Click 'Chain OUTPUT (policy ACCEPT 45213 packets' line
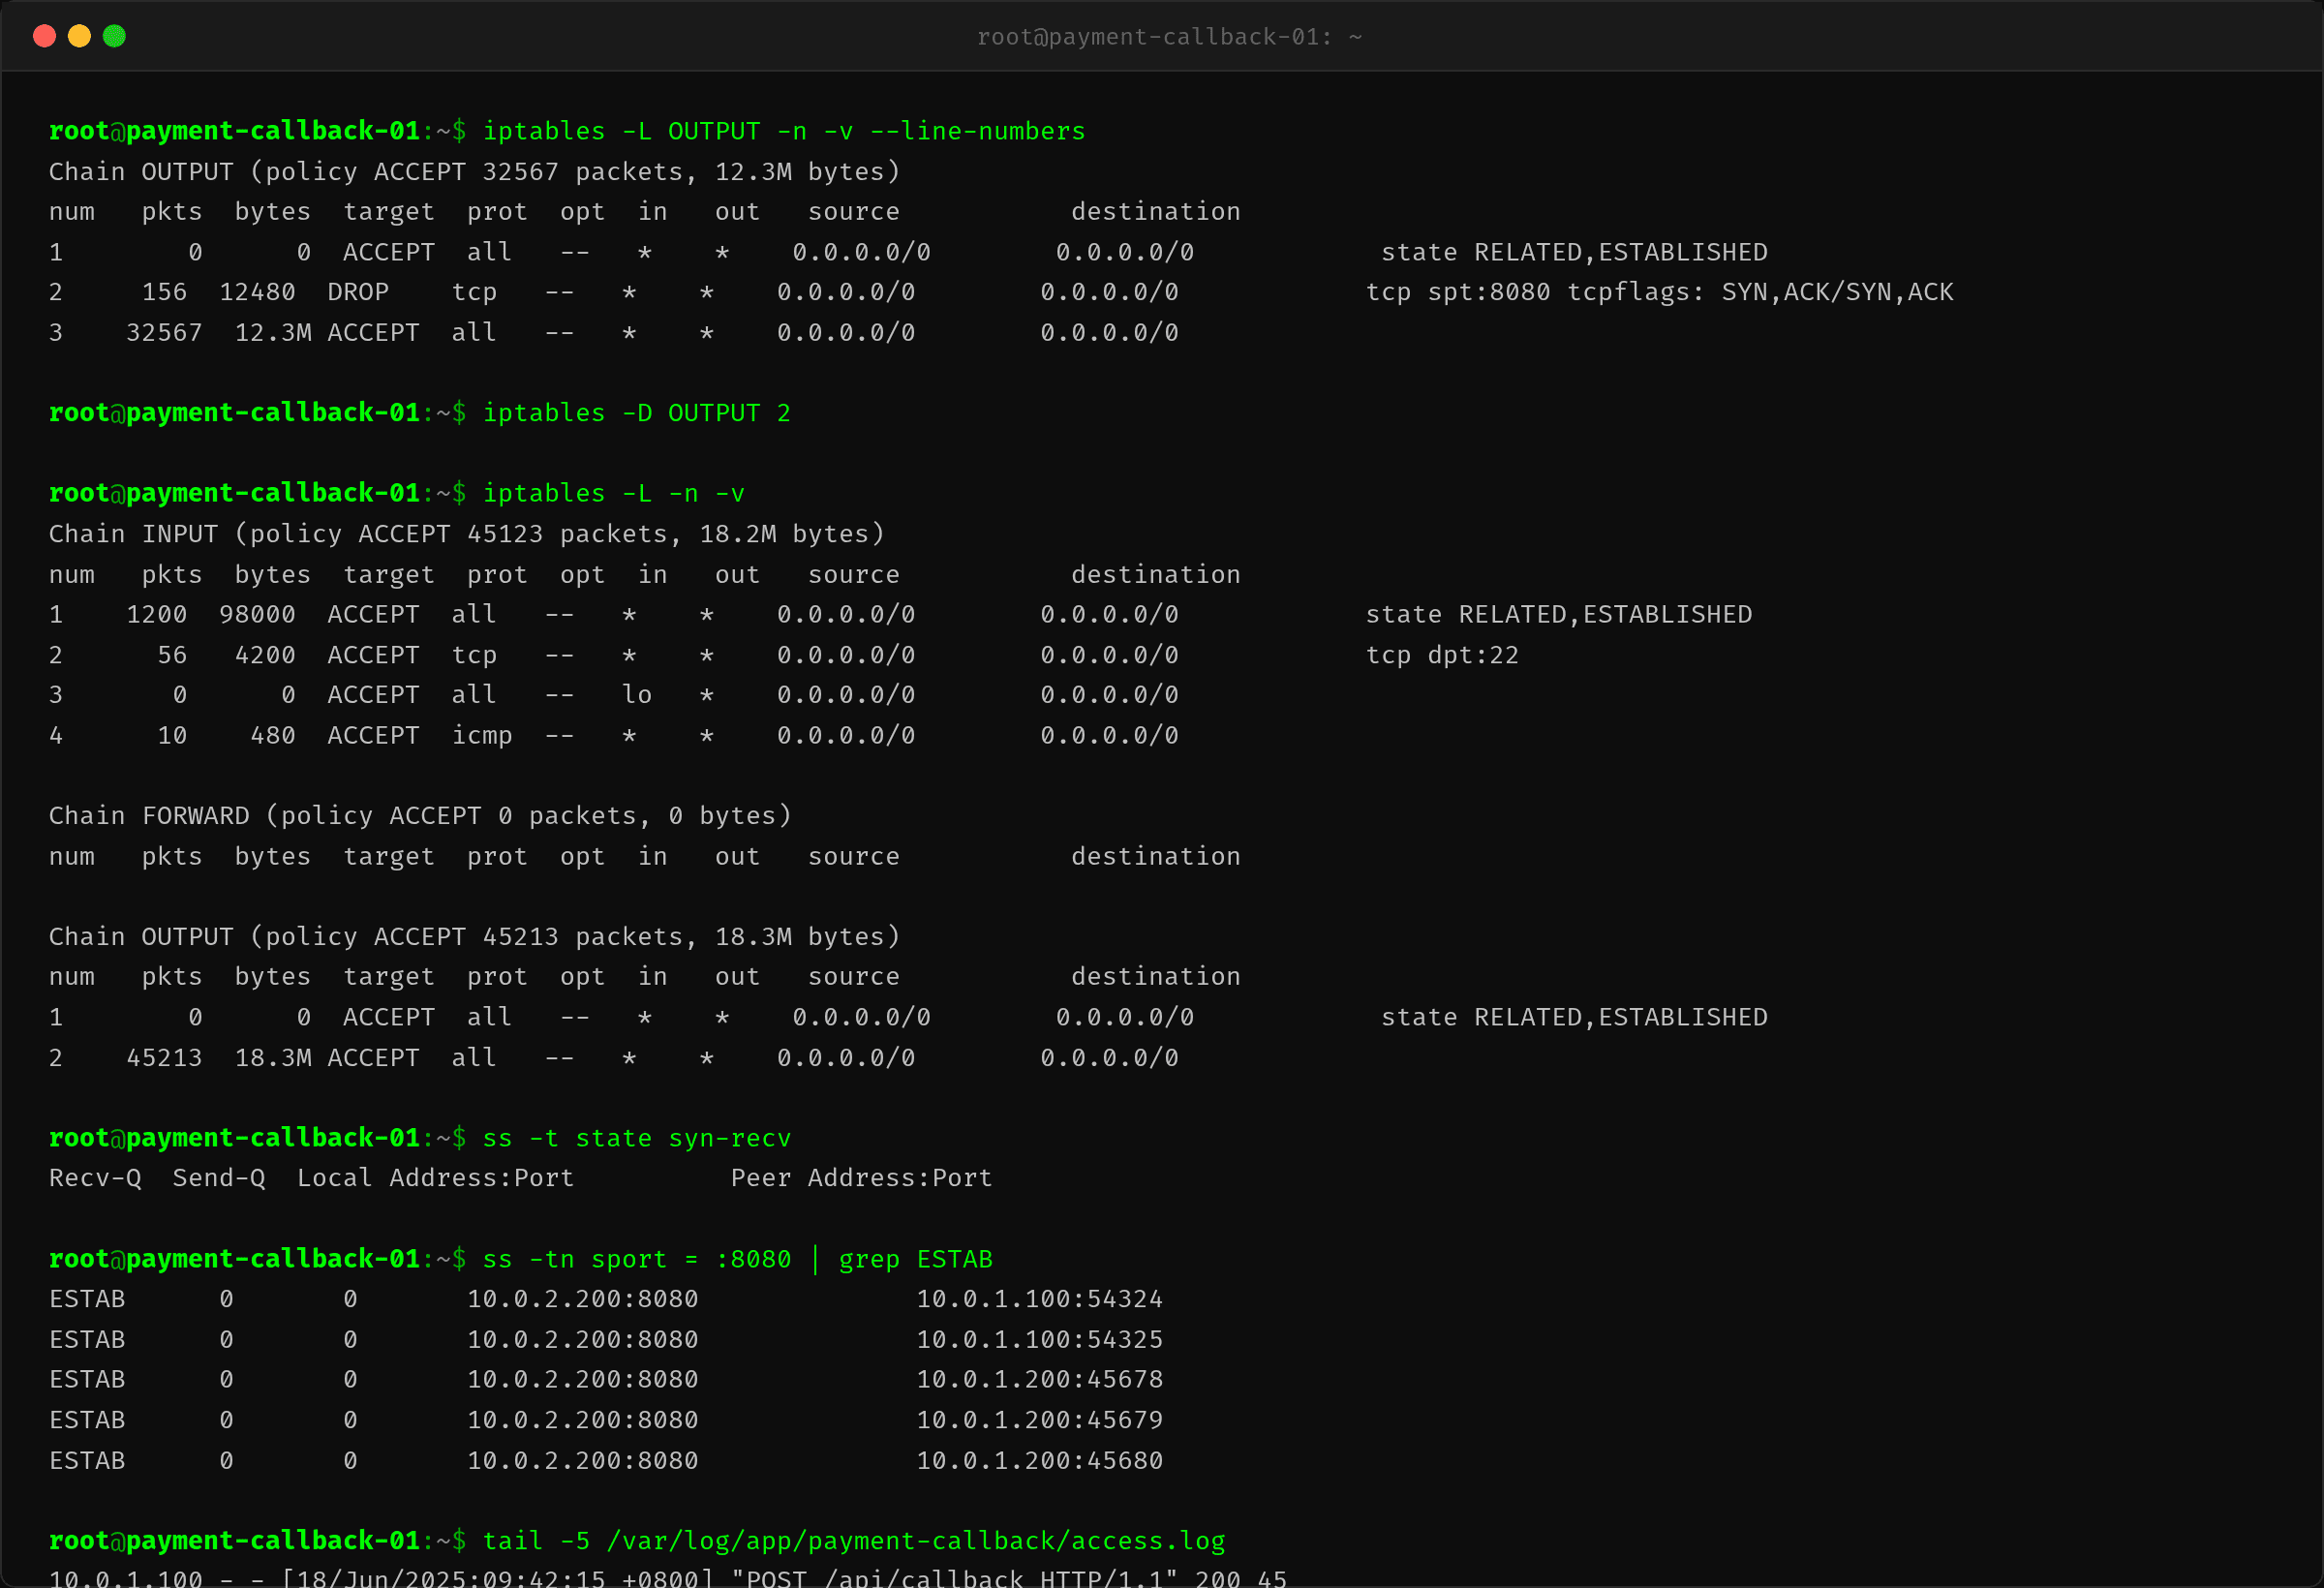2324x1588 pixels. [x=475, y=937]
